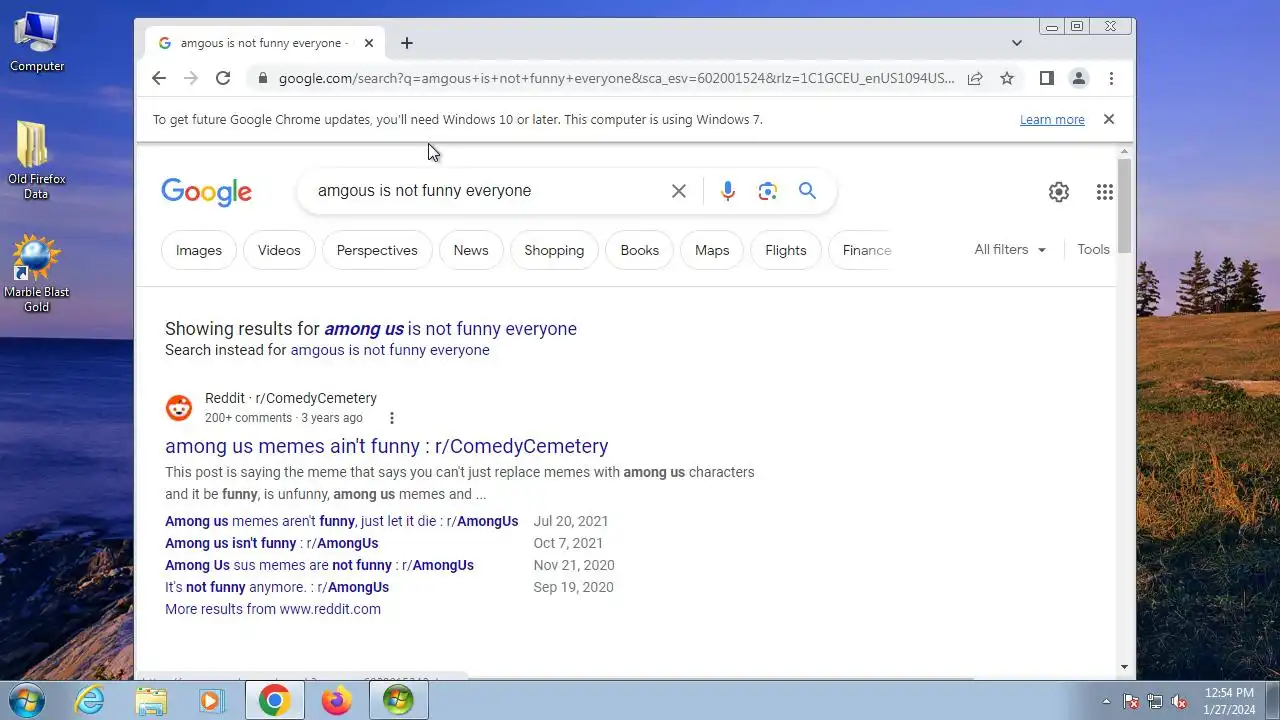Screen dimensions: 1280x720
Task: Open 'Among us memes aren't funny' sublink
Action: click(x=342, y=521)
